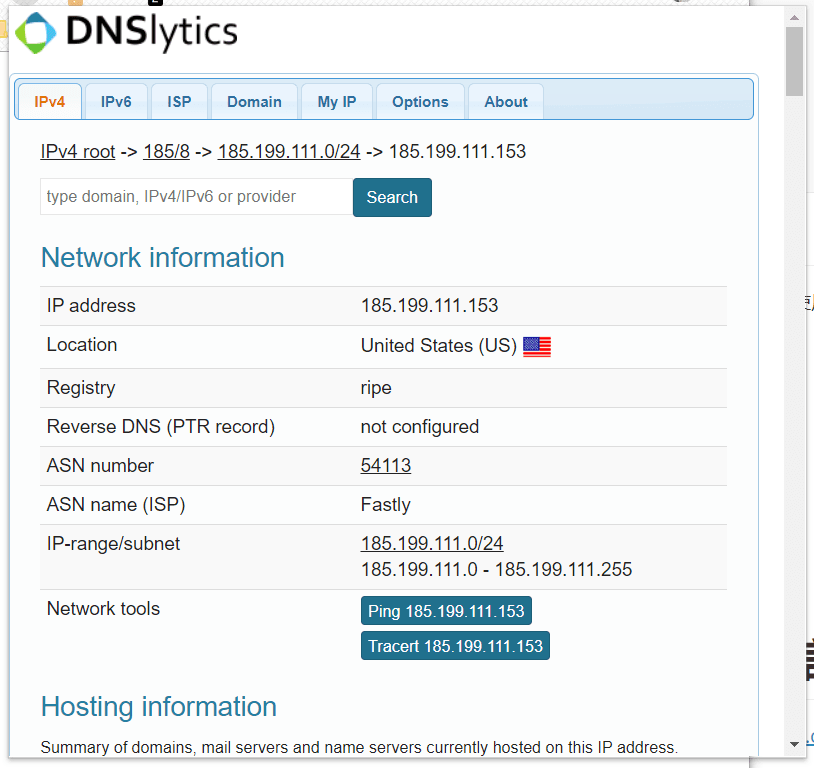Show the Options tab
This screenshot has height=768, width=814.
click(420, 102)
